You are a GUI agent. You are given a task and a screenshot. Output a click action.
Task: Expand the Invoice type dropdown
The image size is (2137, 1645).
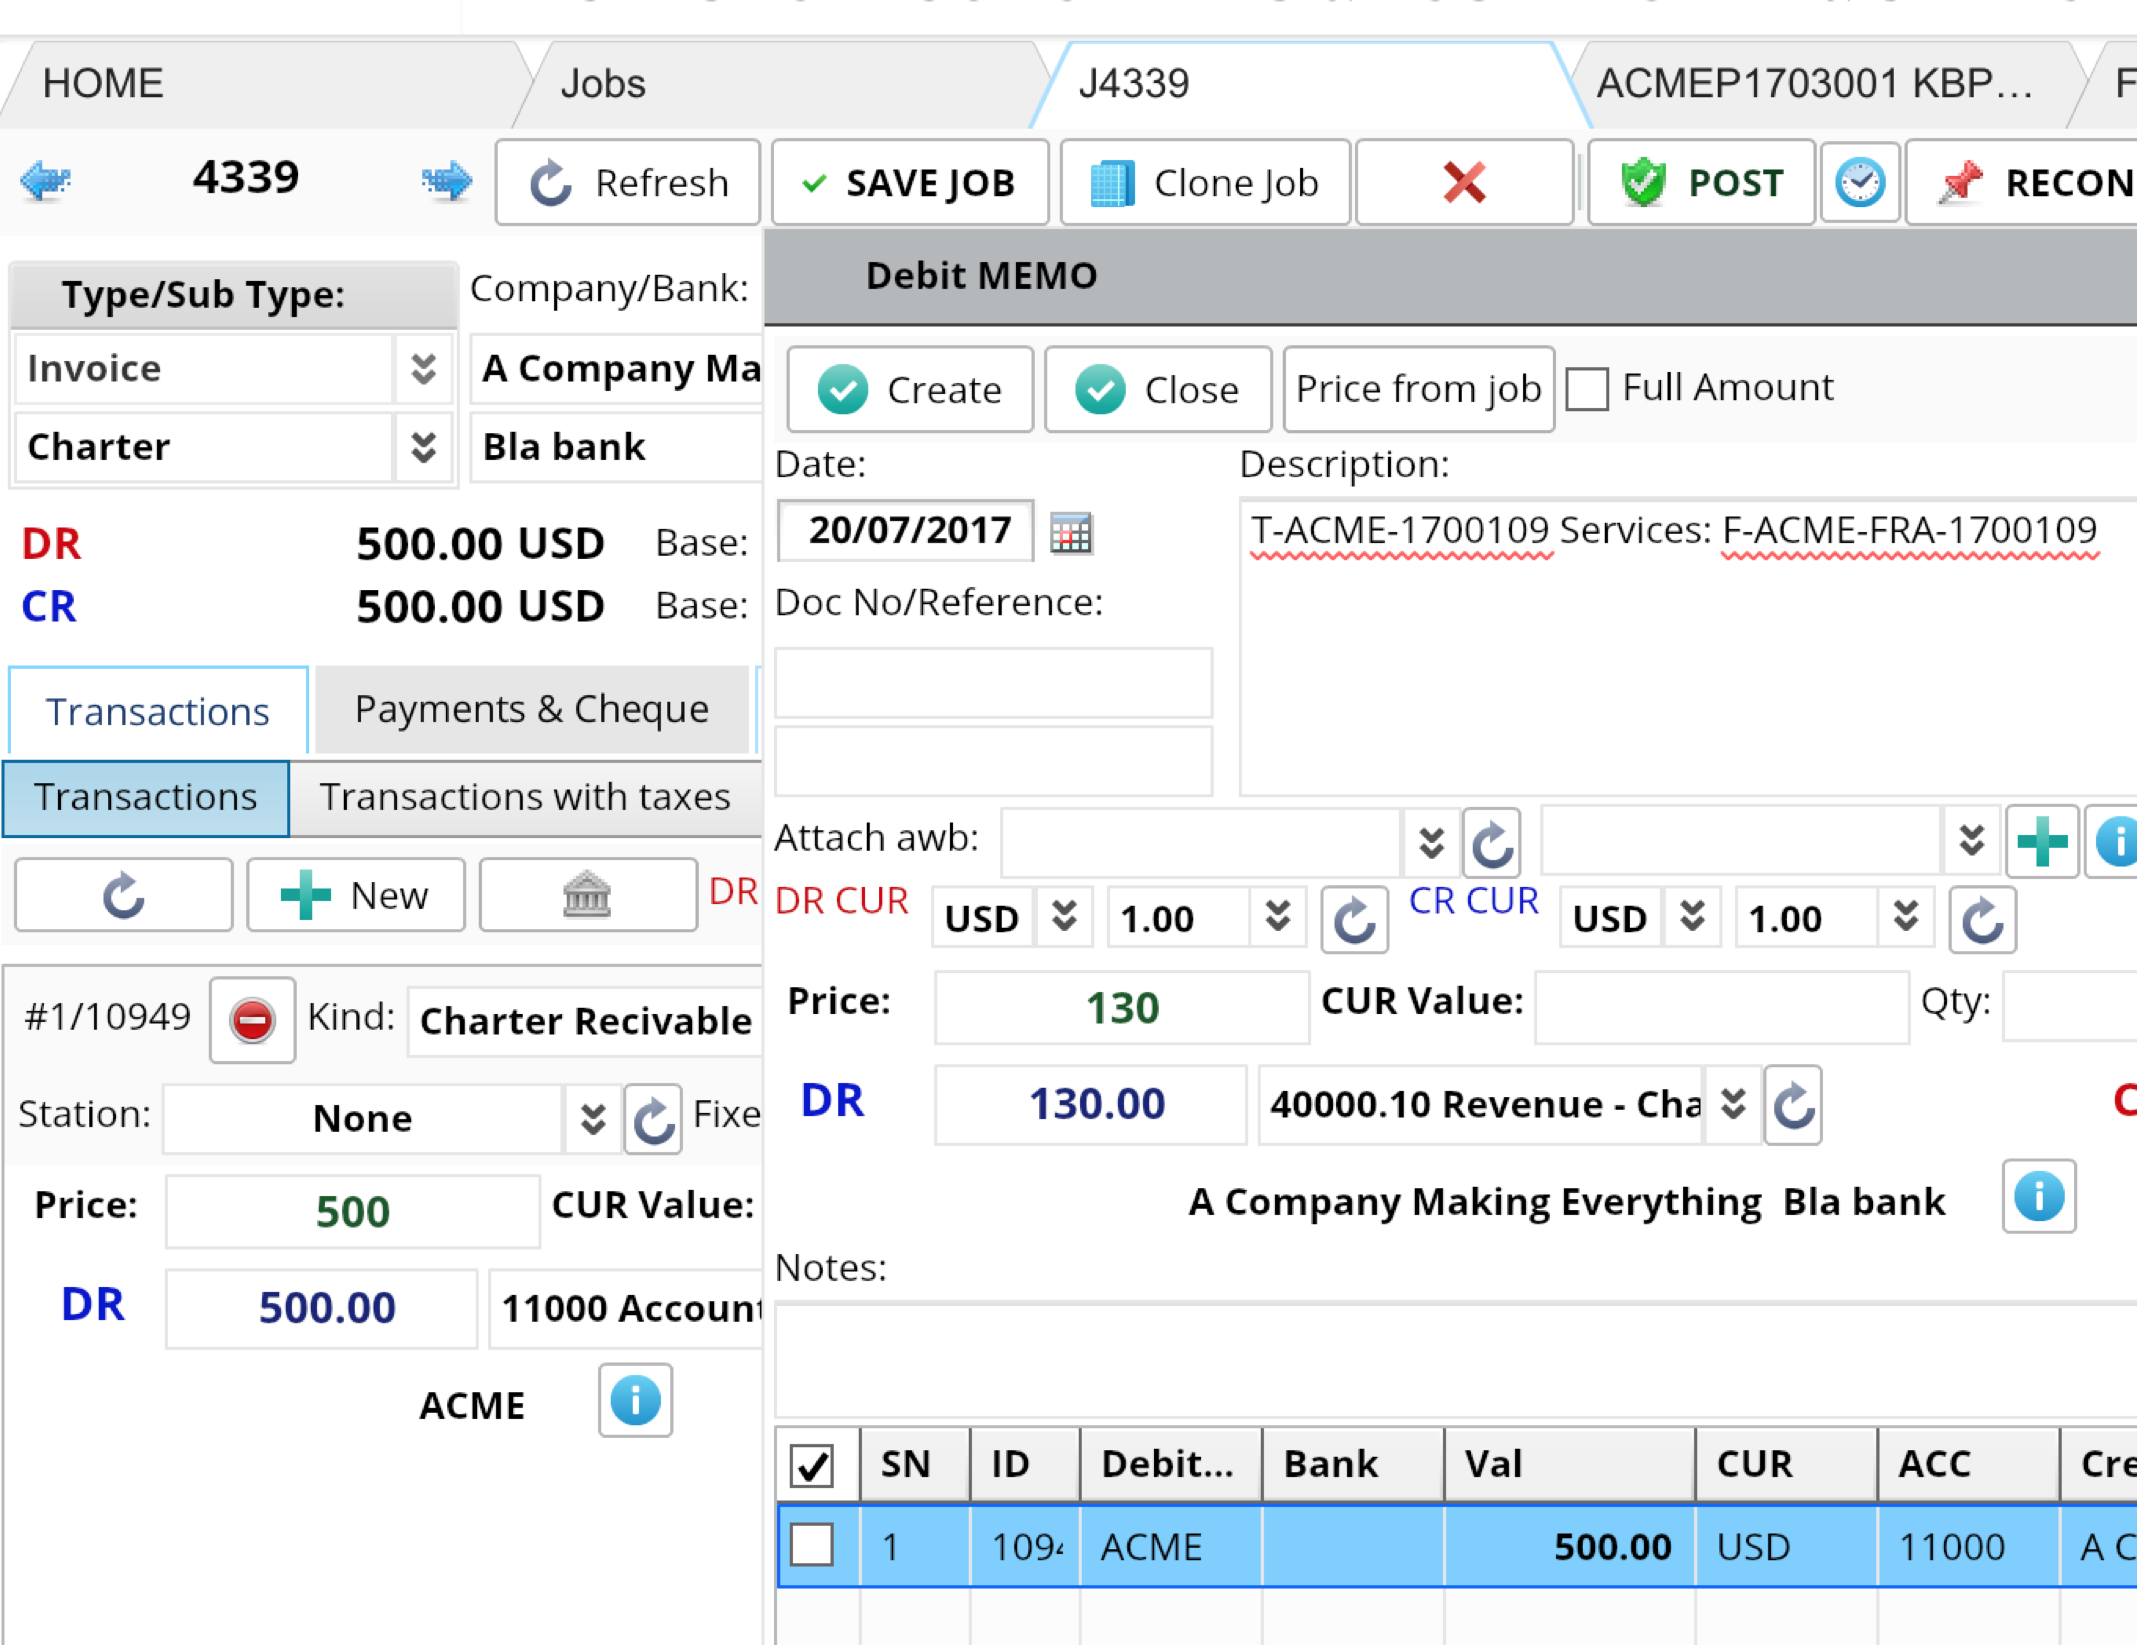(x=423, y=369)
